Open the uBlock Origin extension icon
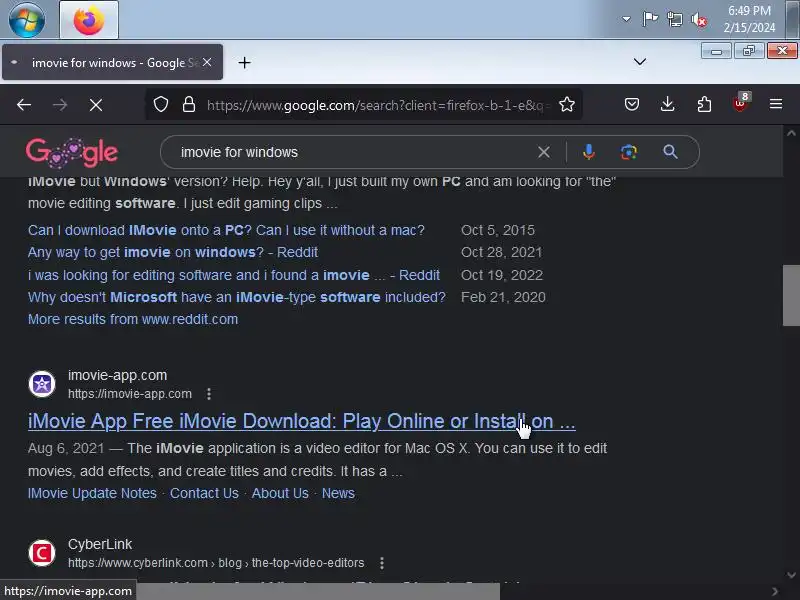Screen dimensions: 800x600 pyautogui.click(x=740, y=103)
